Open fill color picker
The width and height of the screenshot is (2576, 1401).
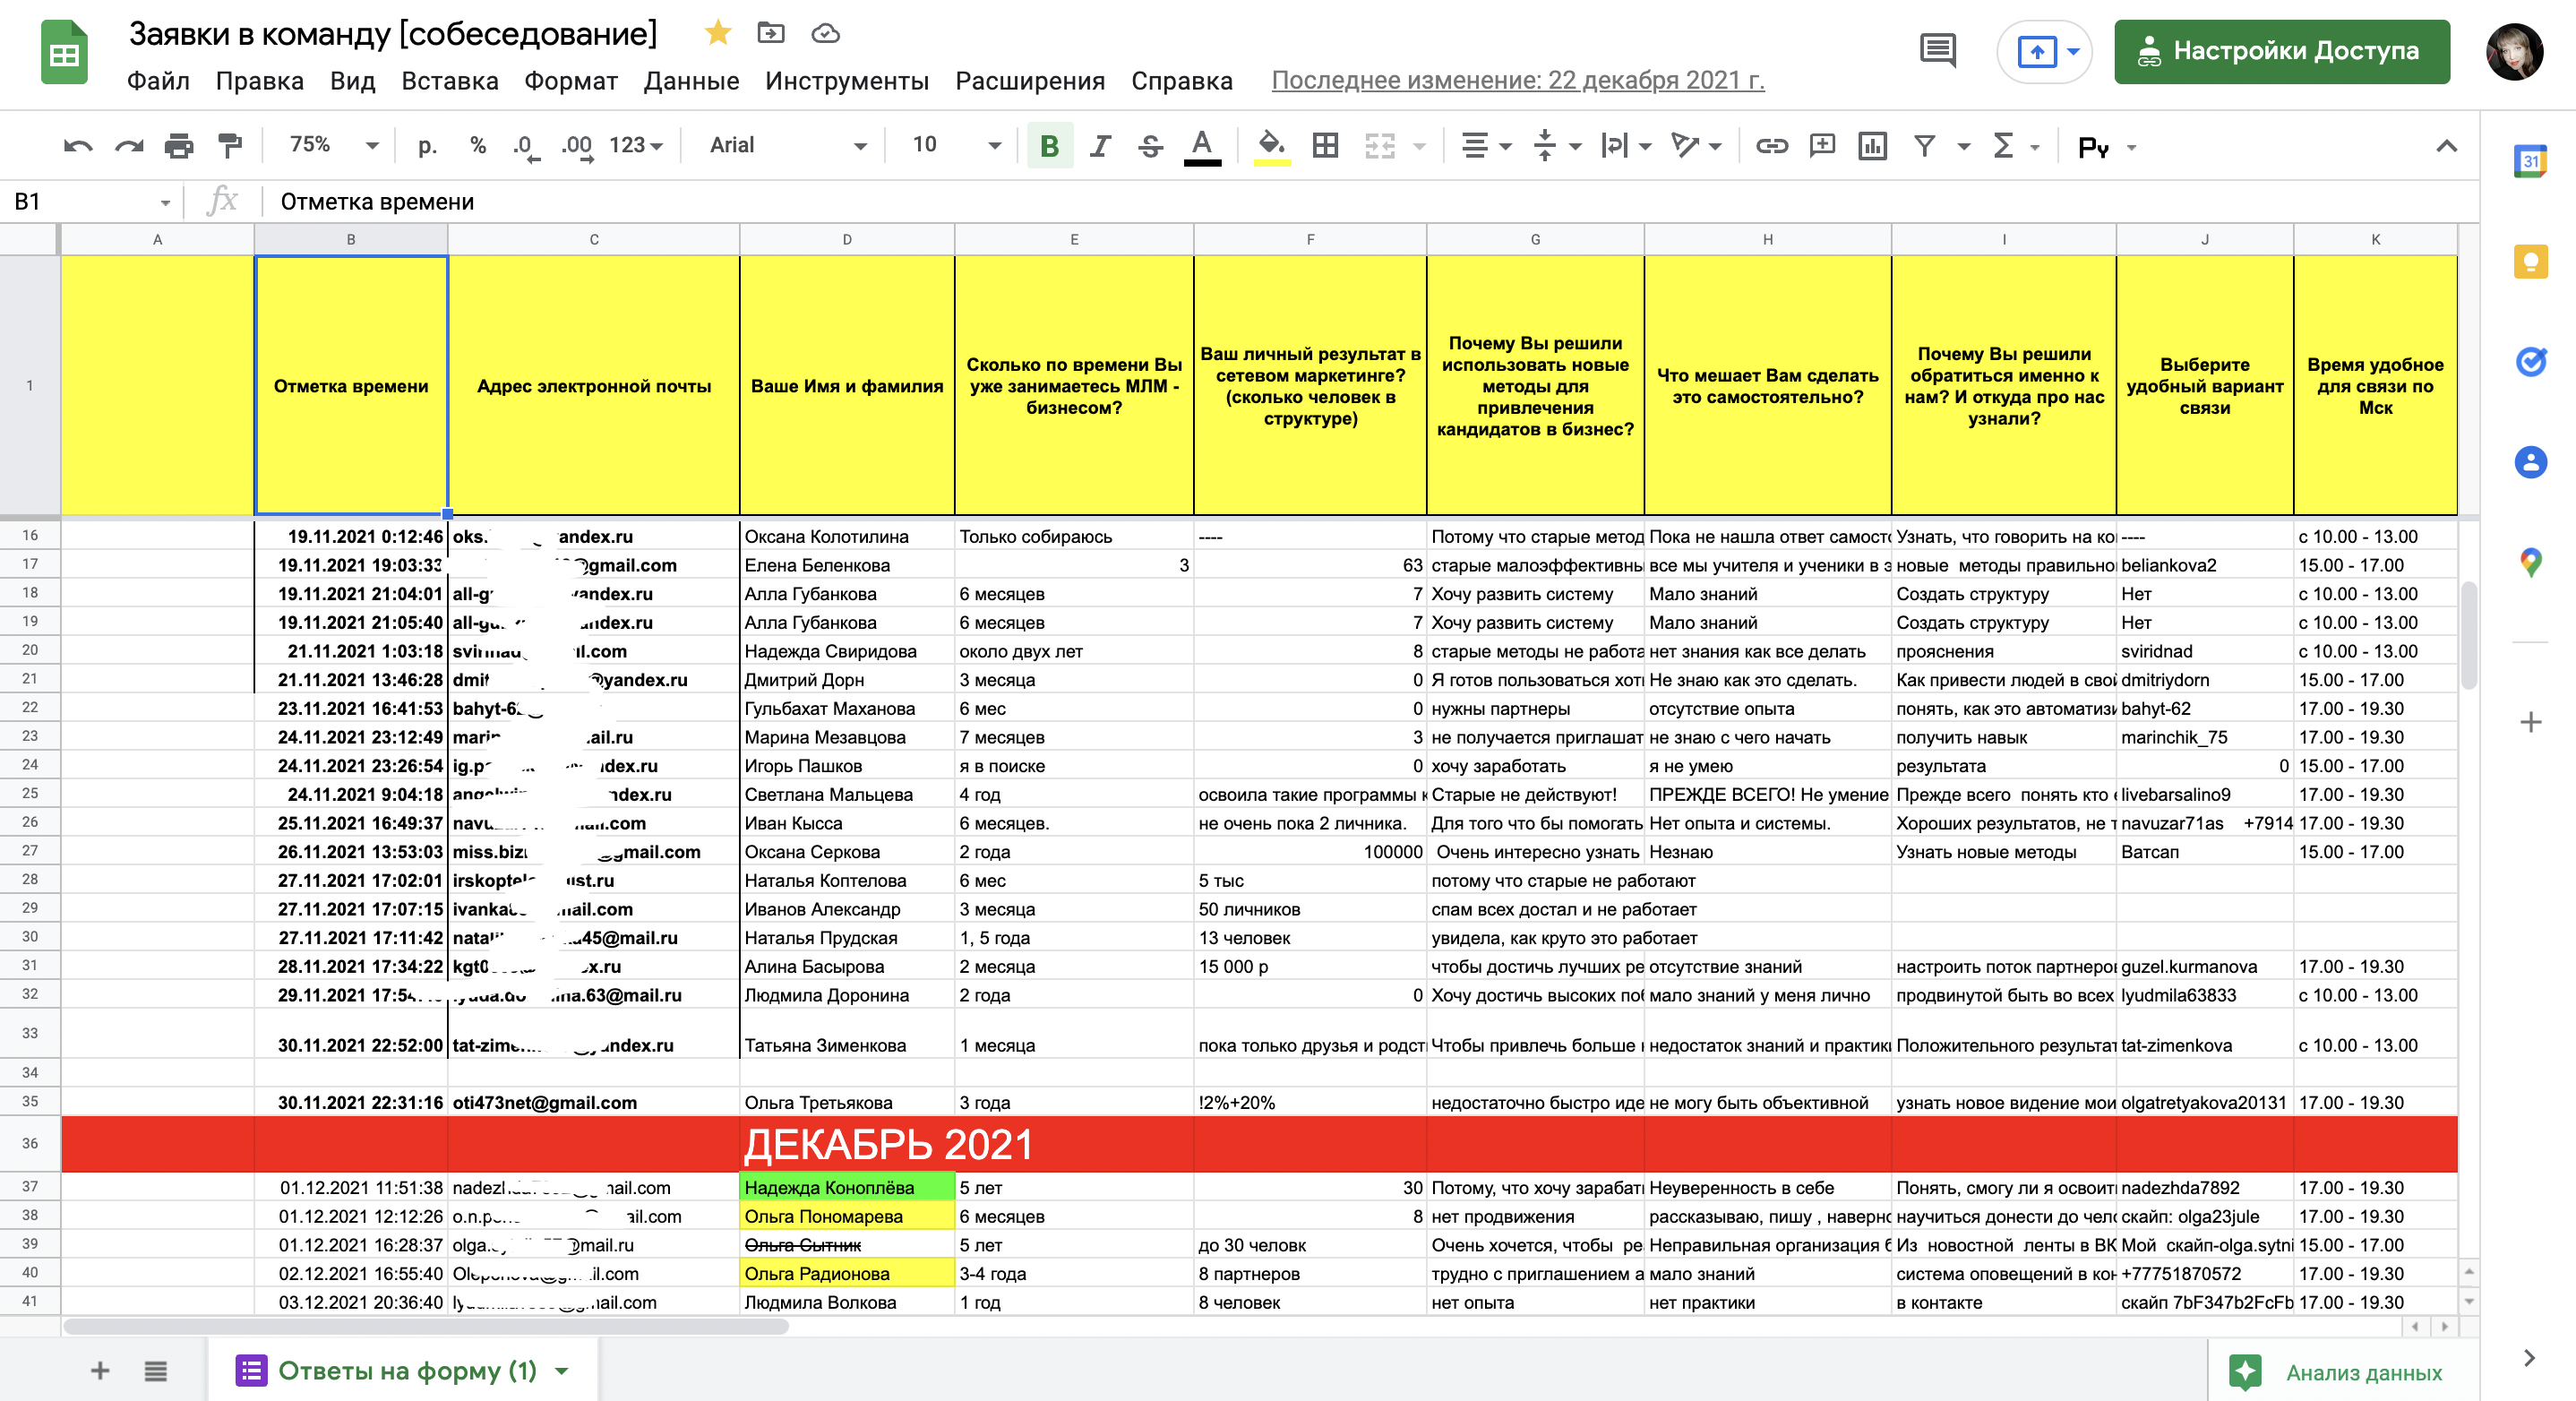pyautogui.click(x=1271, y=146)
